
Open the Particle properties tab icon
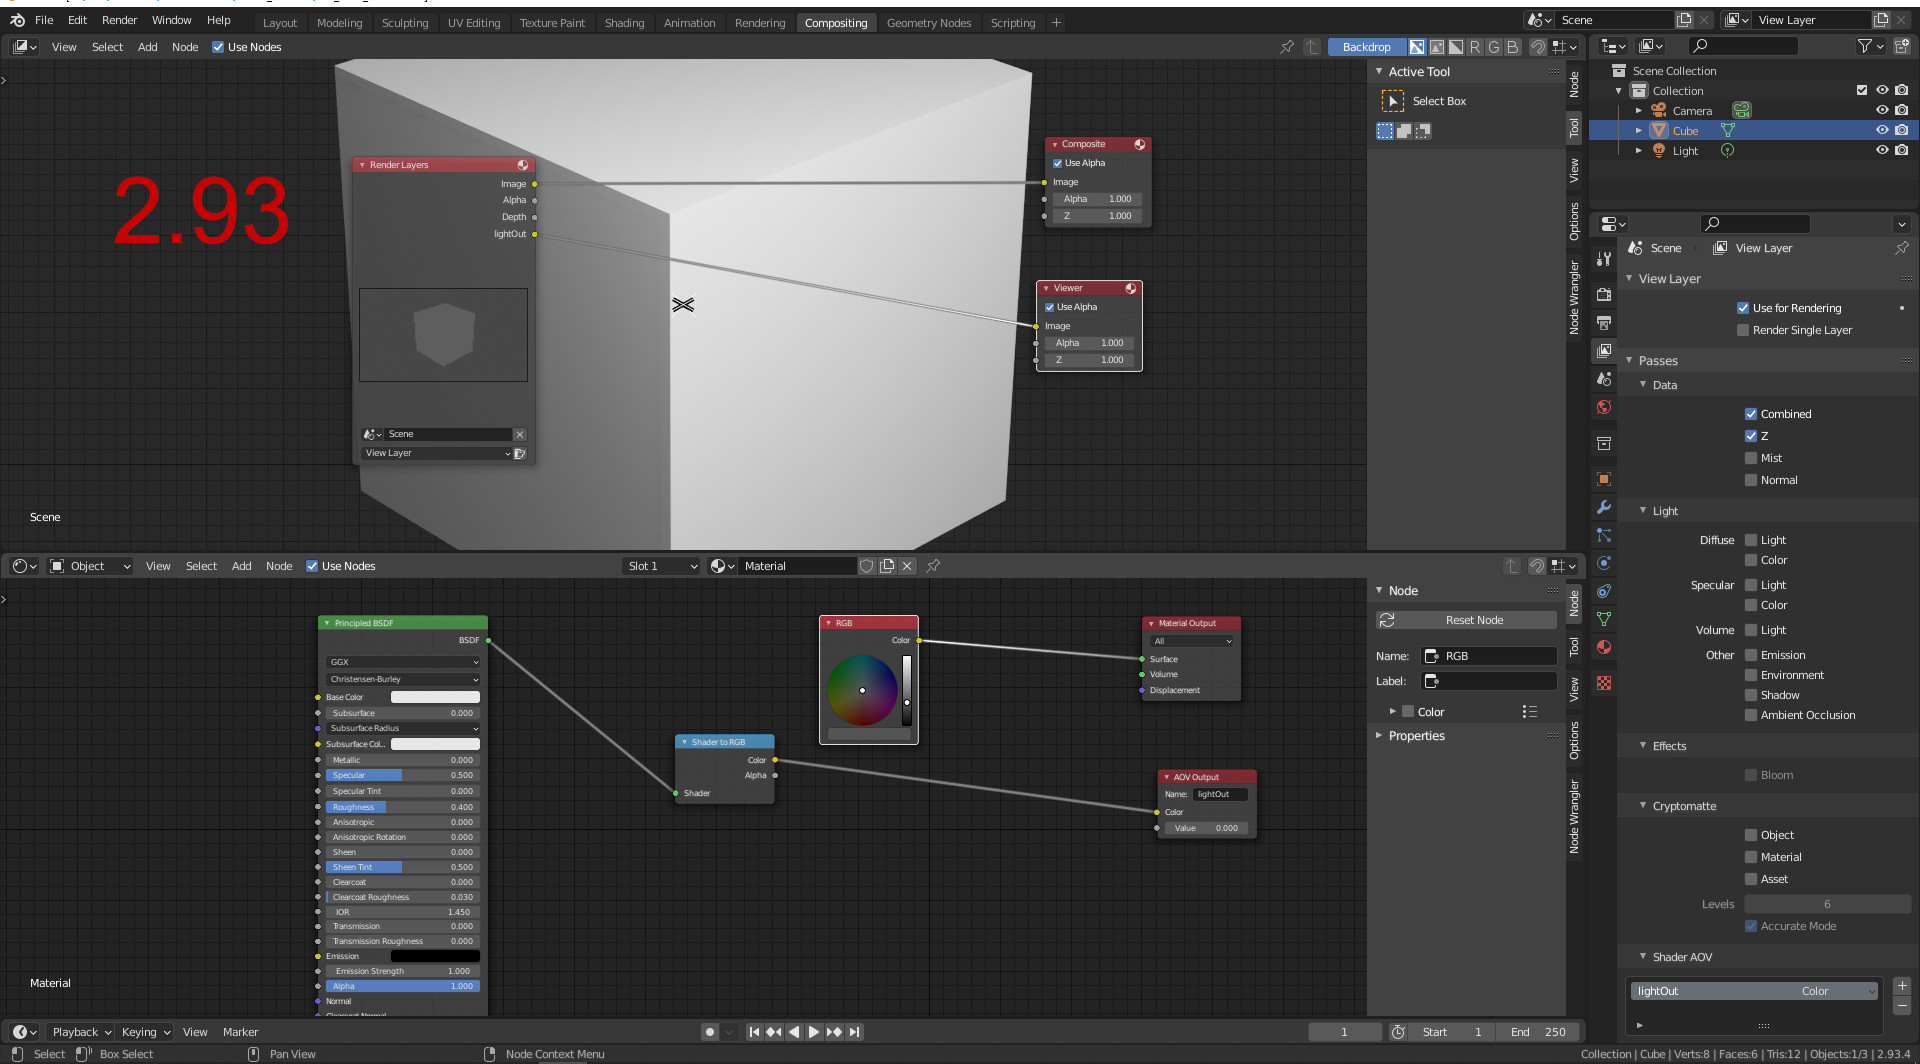point(1604,535)
